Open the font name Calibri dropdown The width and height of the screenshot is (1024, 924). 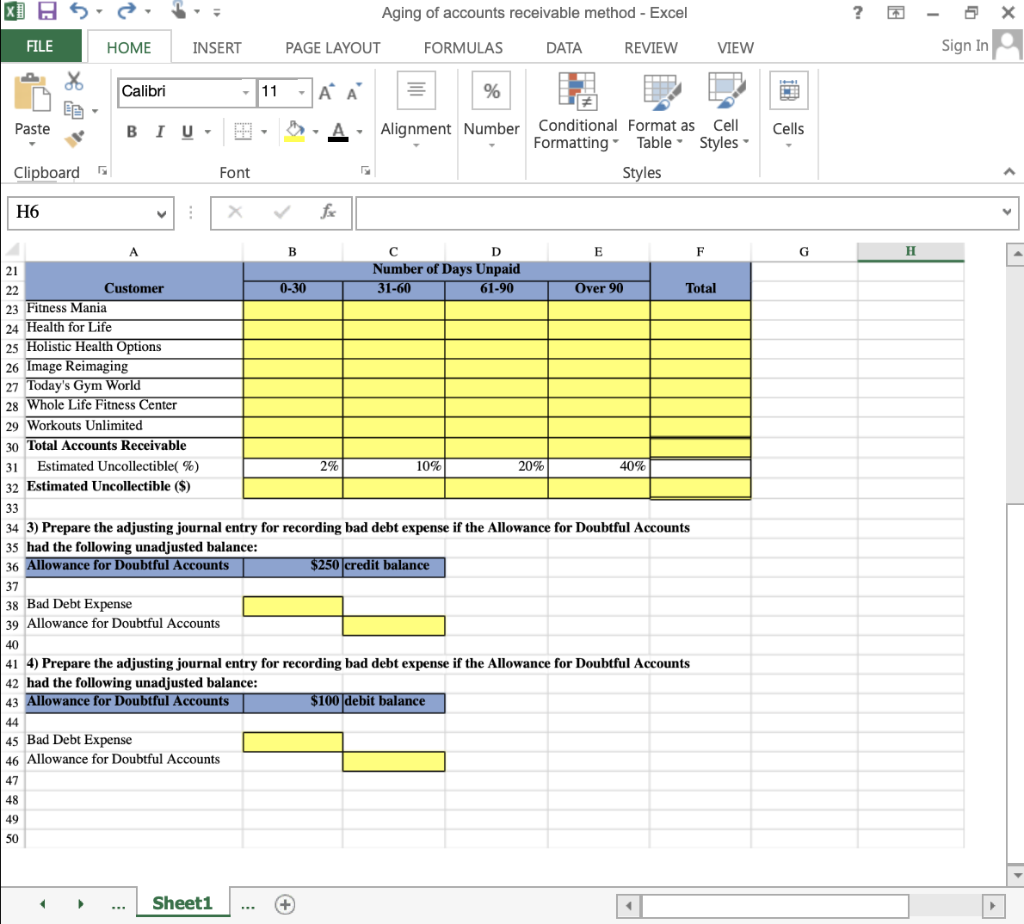pos(246,92)
